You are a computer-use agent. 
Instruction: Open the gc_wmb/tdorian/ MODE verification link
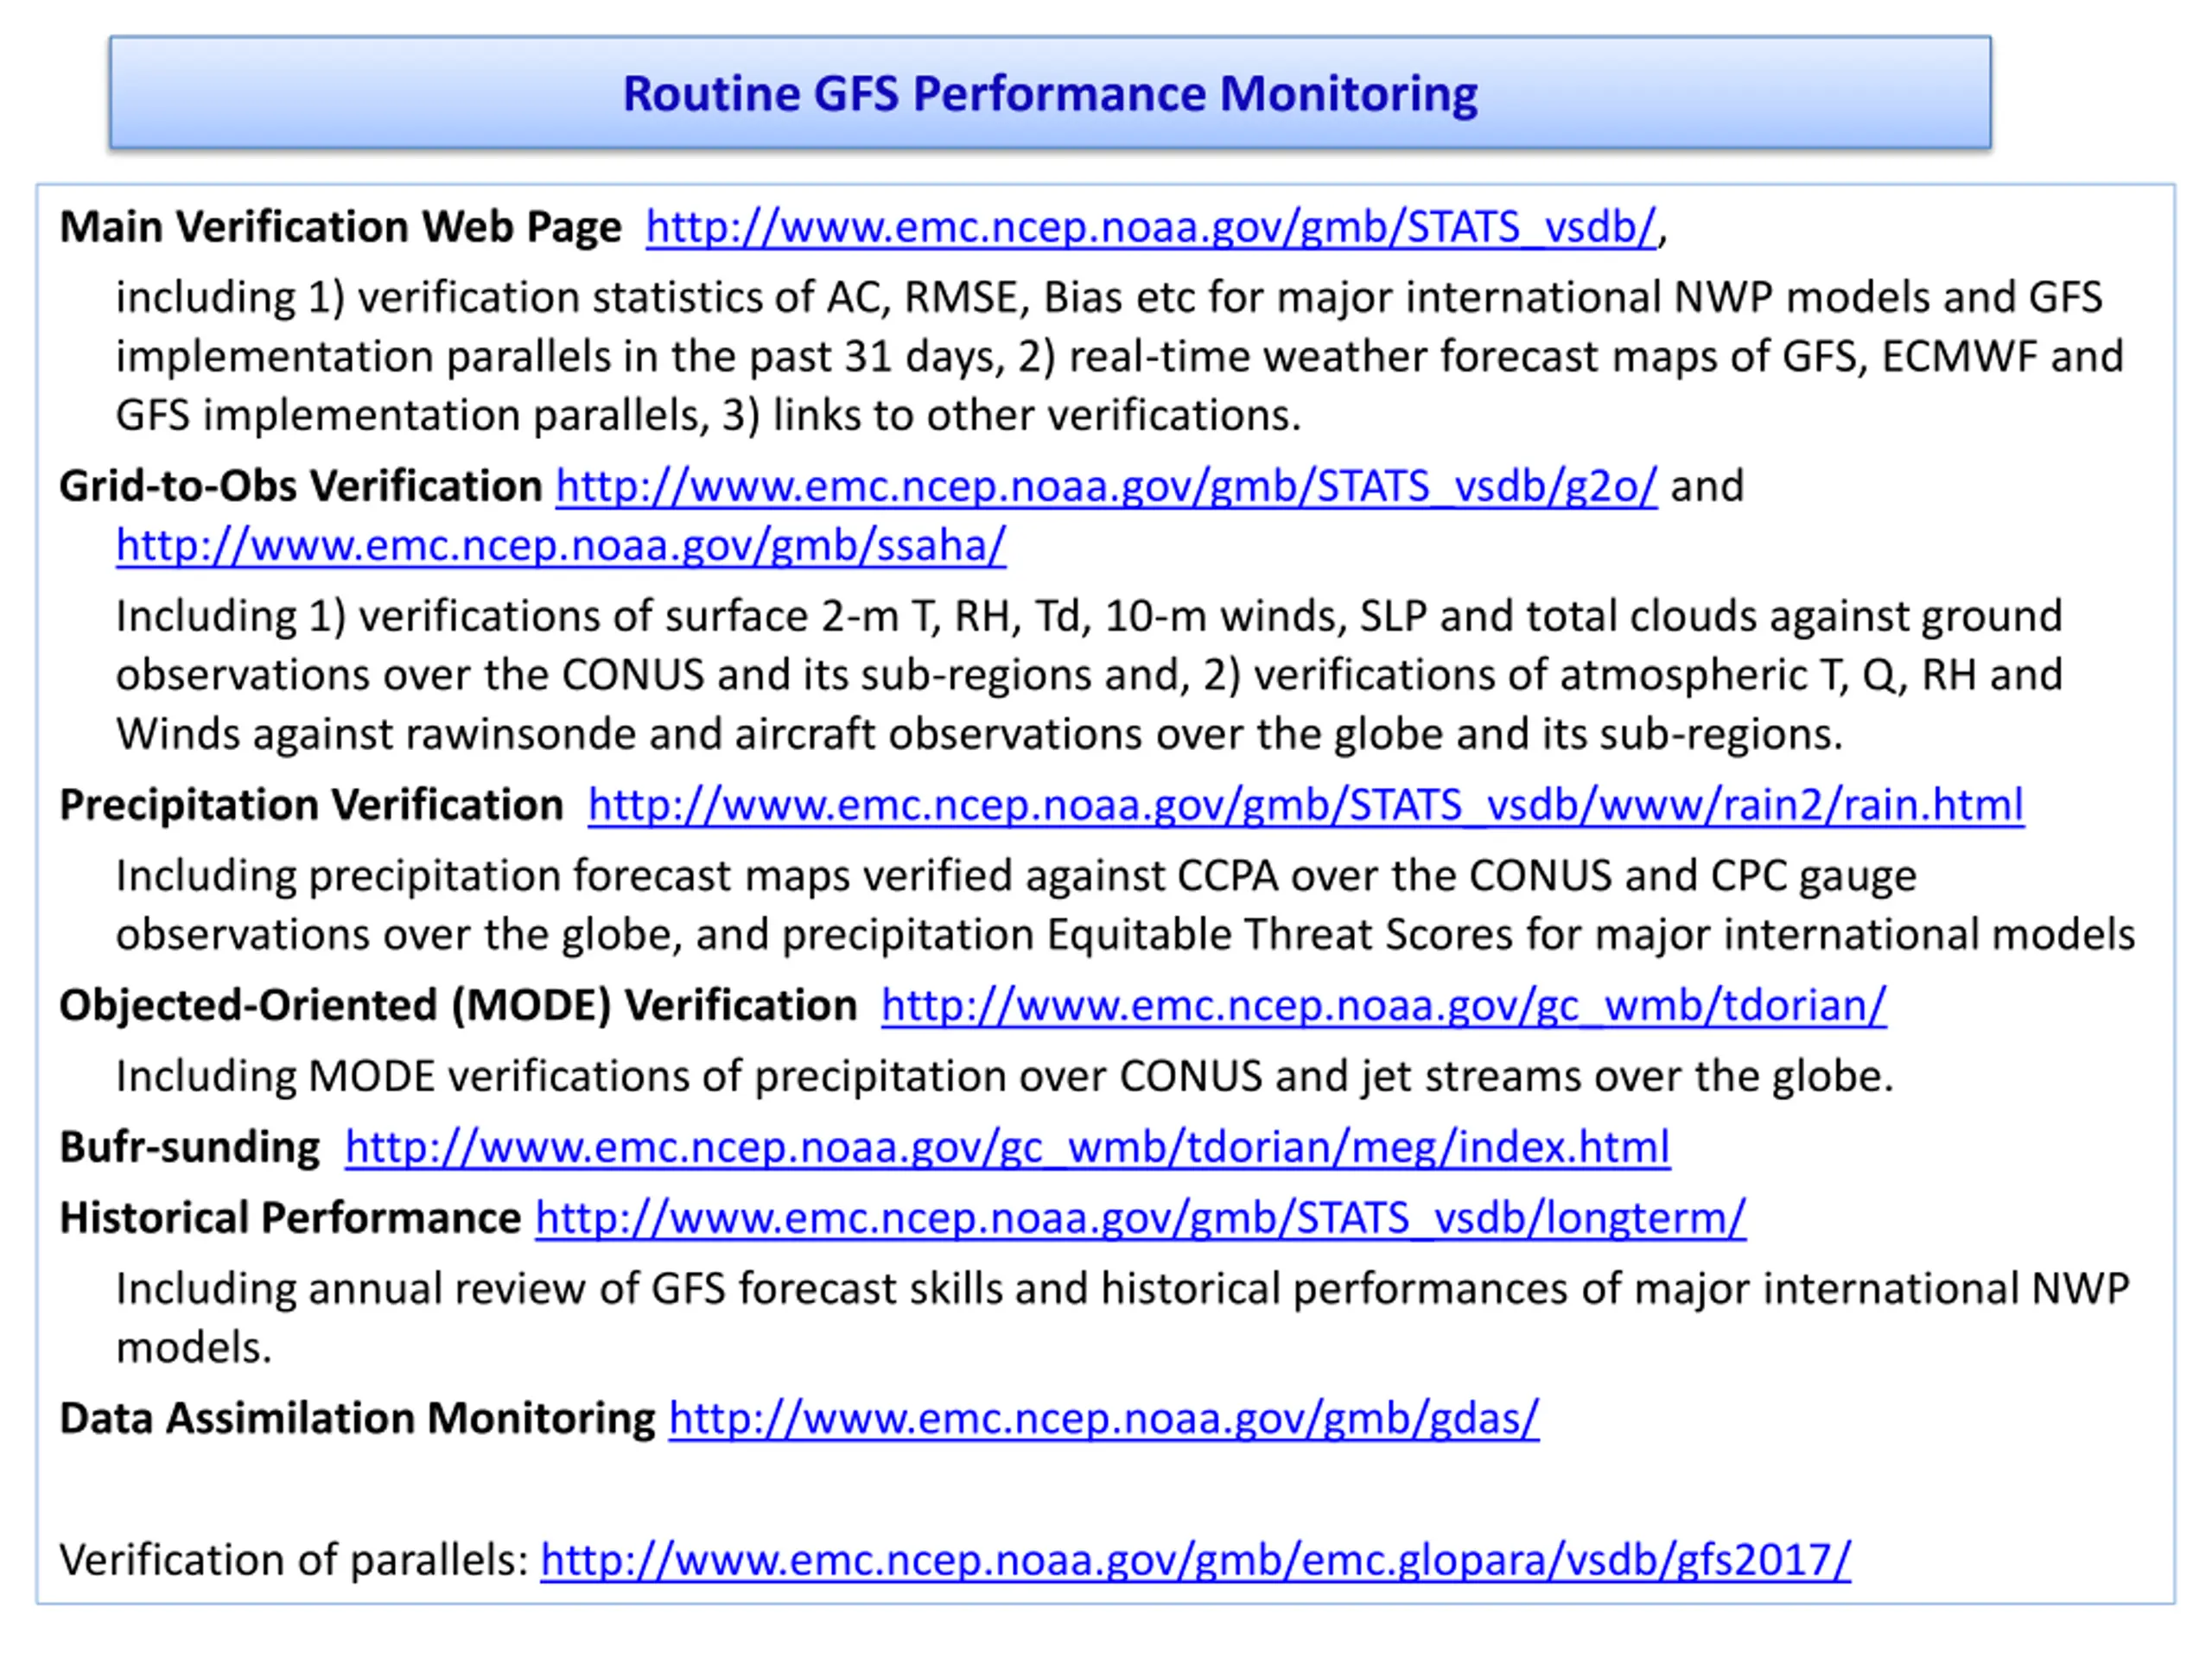click(x=1384, y=1005)
